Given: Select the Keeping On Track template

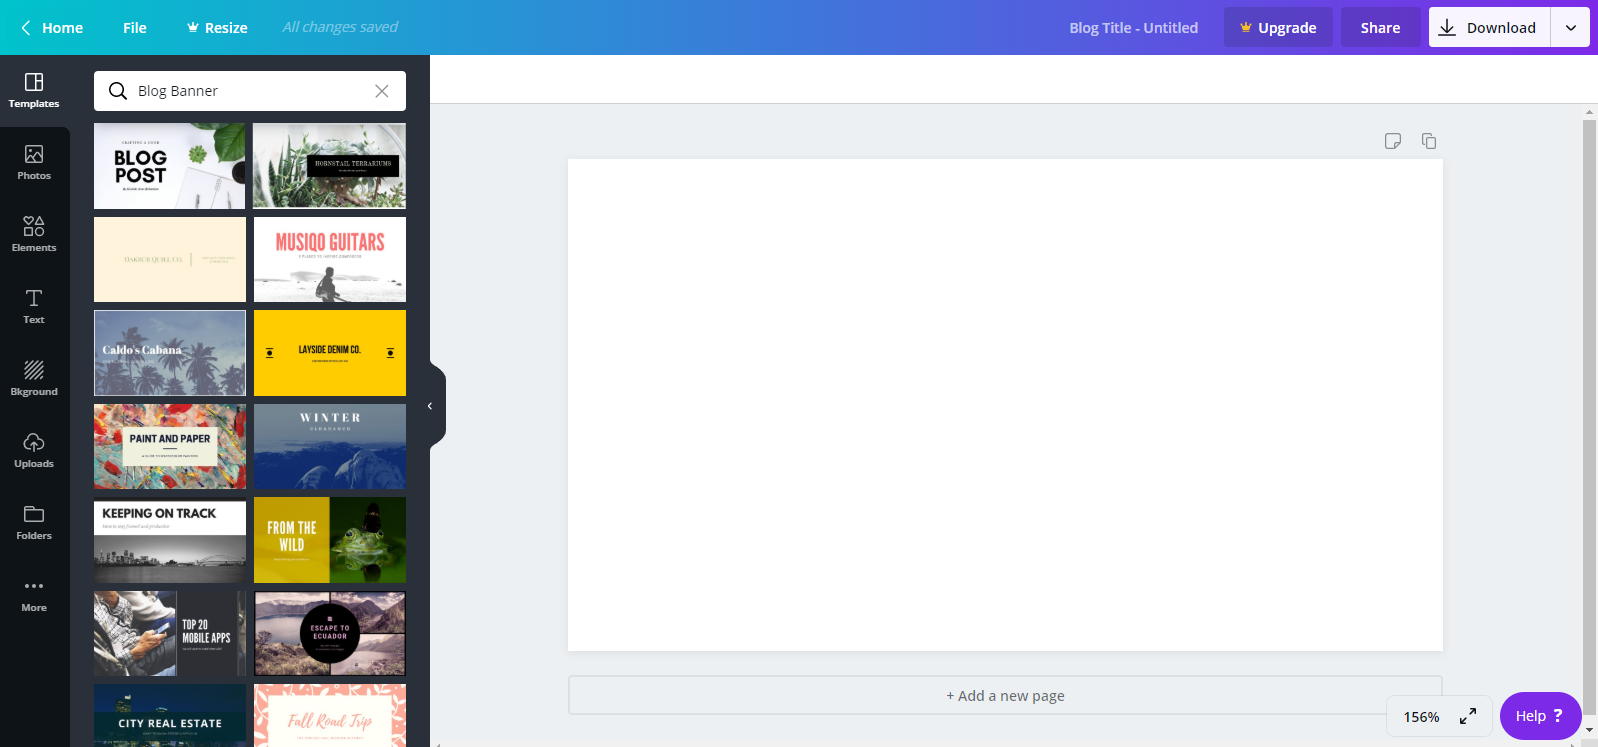Looking at the screenshot, I should click(170, 540).
